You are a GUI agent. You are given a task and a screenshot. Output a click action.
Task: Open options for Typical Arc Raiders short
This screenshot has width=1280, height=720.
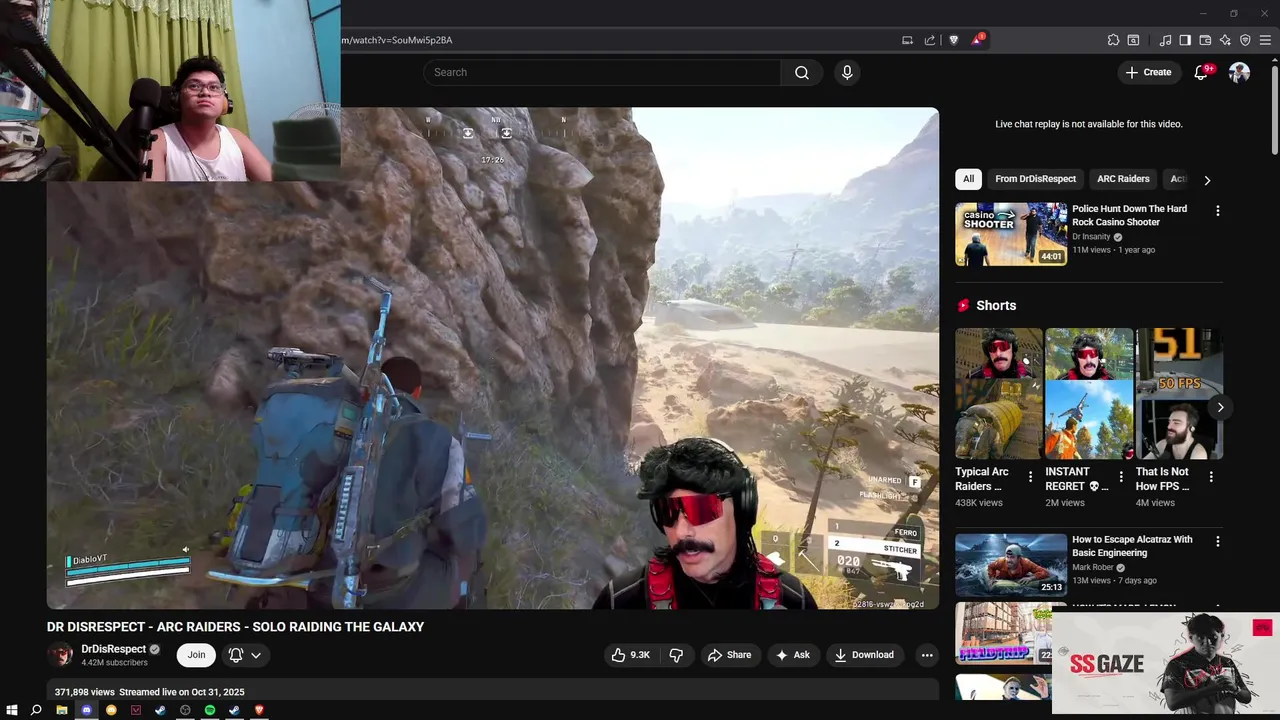1030,477
